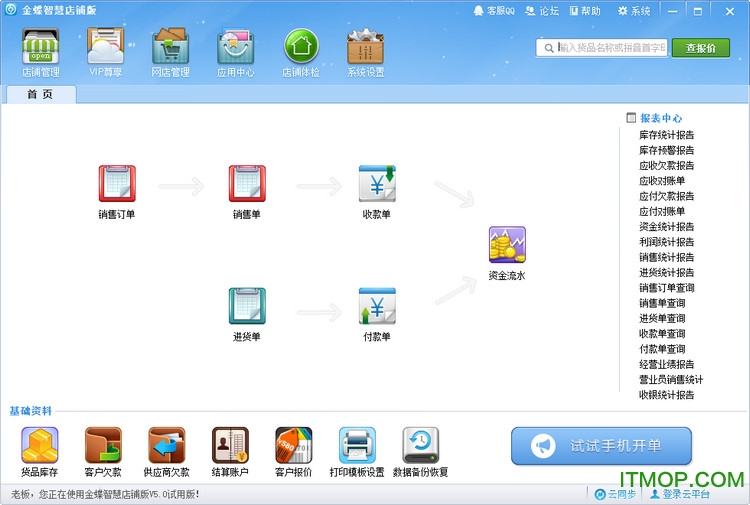Click the 查报价 green button

pos(701,48)
